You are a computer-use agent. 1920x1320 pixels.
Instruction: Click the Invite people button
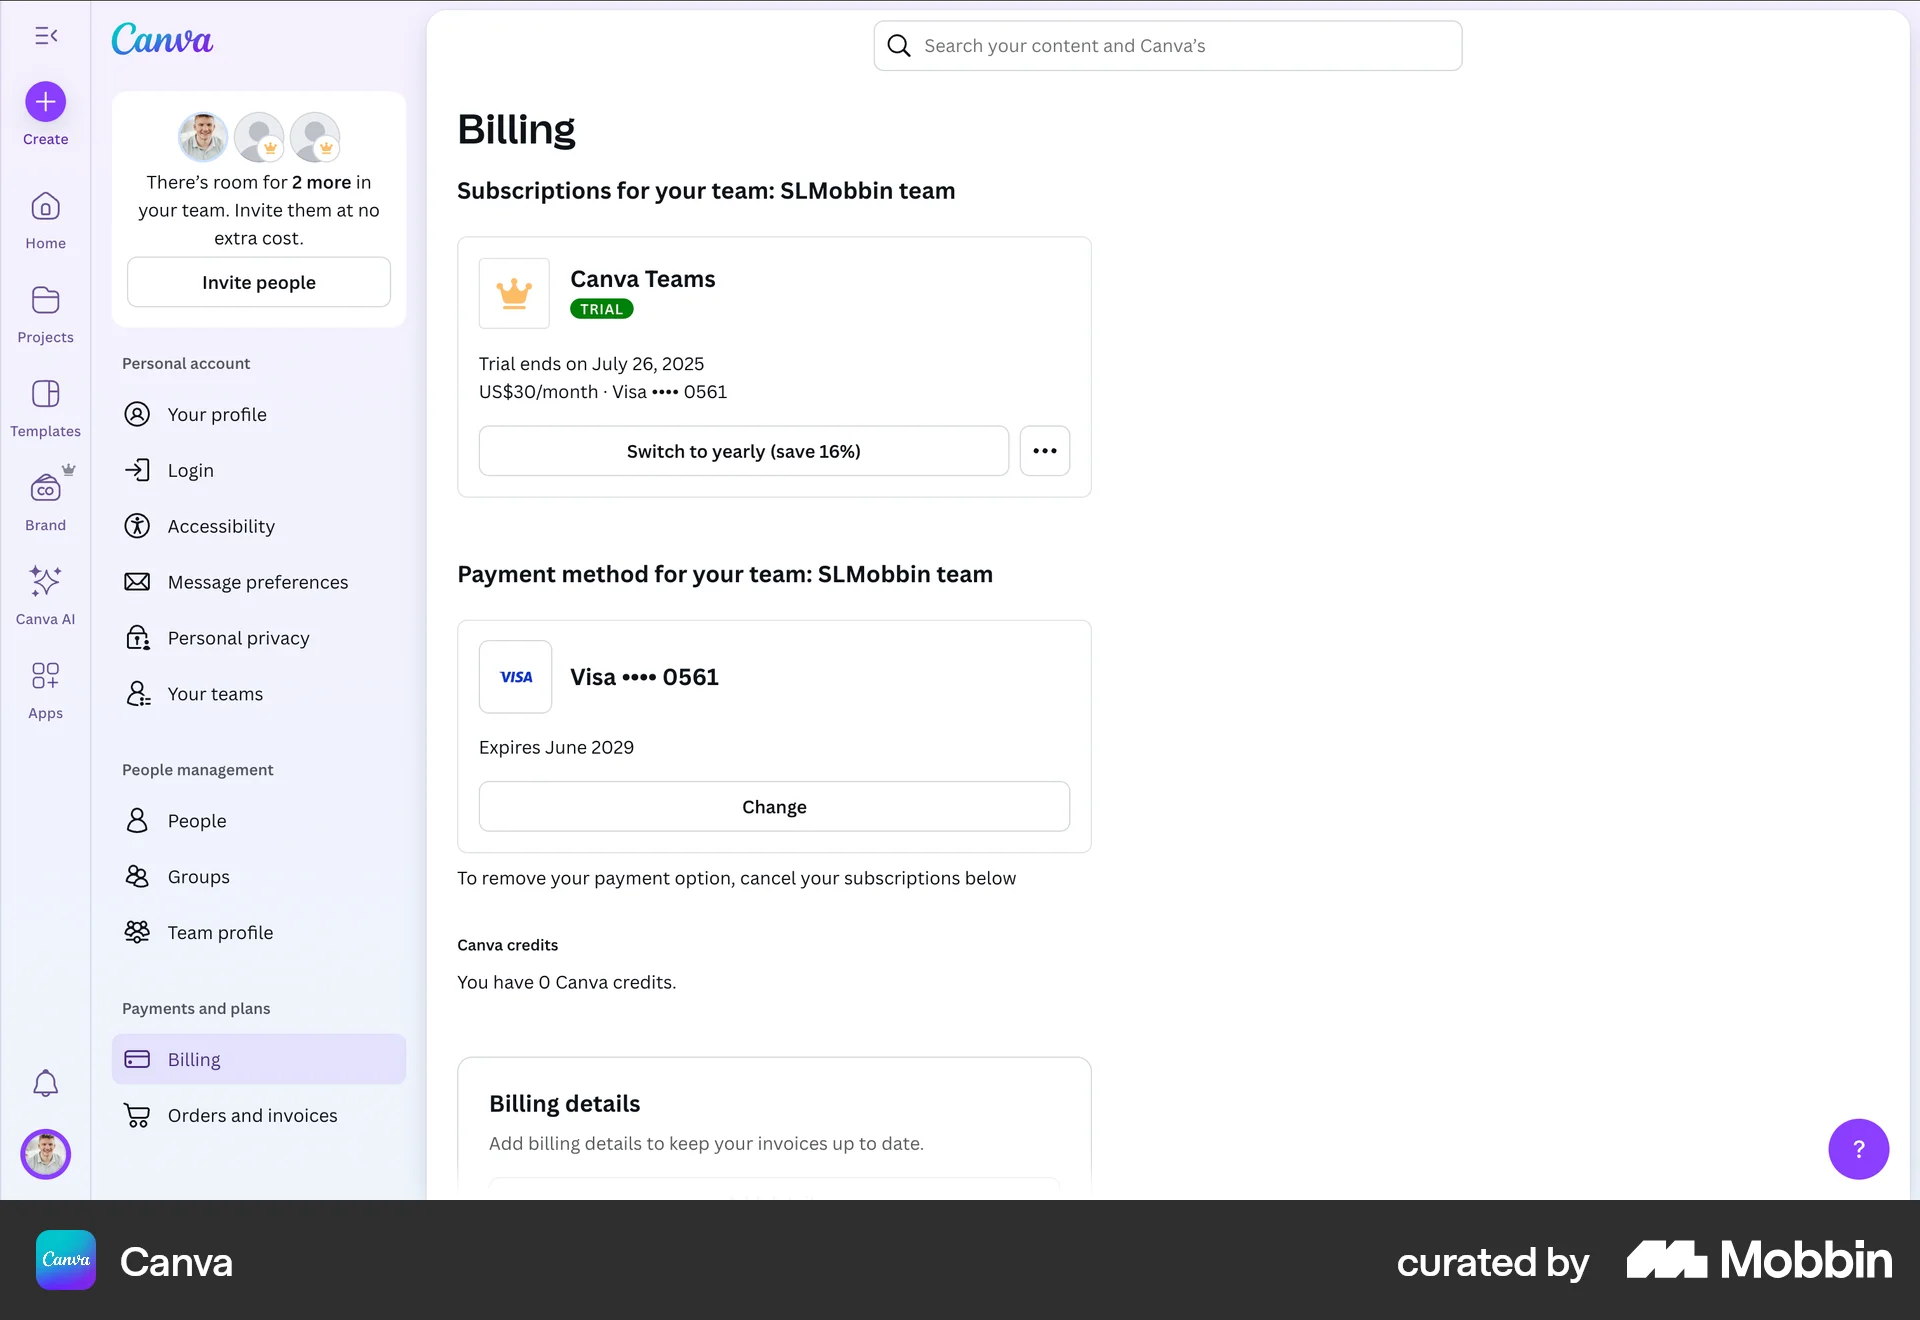tap(258, 282)
